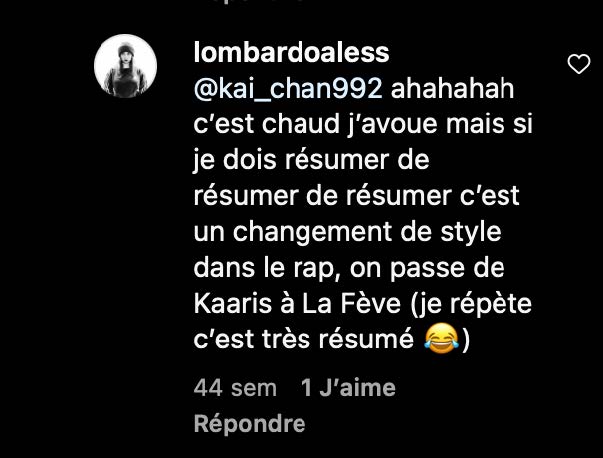Click the laughing-crying emoji in the comment

[441, 338]
